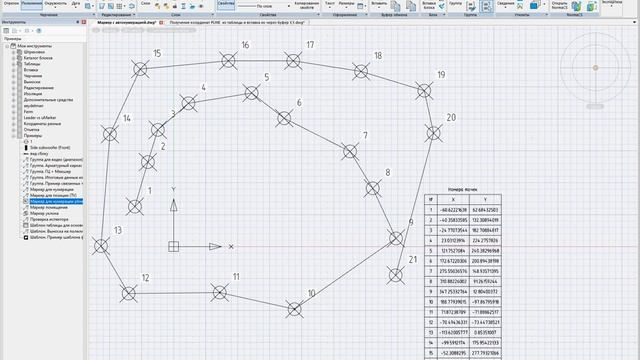Select Группа. Арматурный каркас item

[x=56, y=166]
